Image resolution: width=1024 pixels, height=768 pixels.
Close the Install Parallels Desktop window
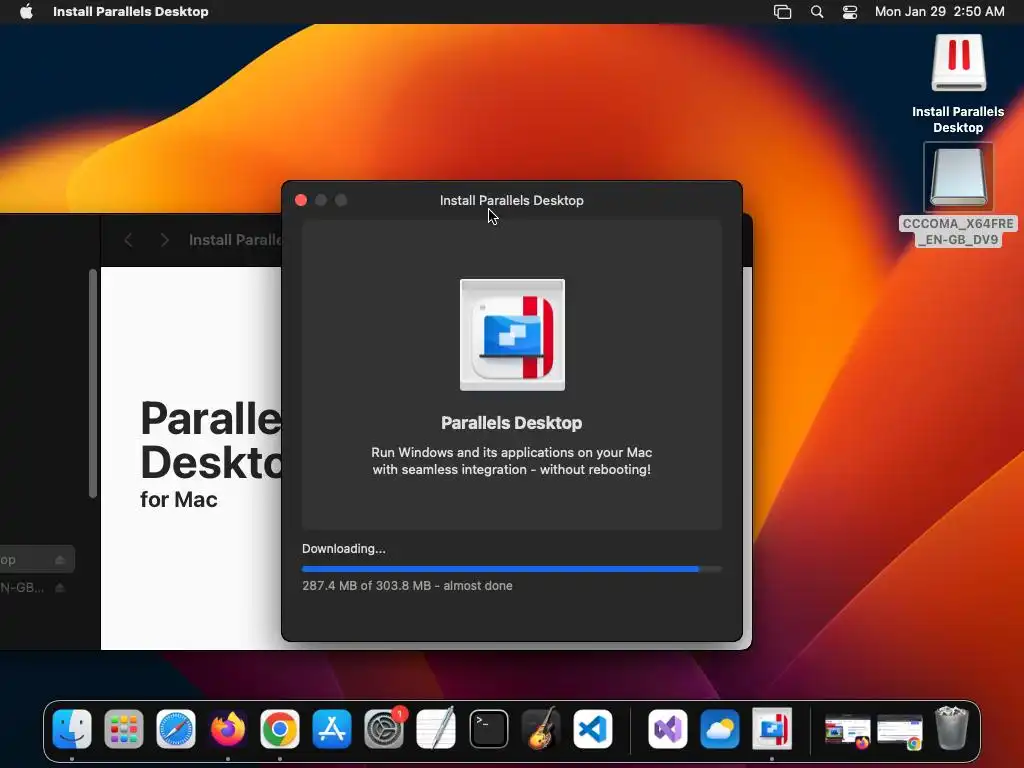pyautogui.click(x=301, y=200)
